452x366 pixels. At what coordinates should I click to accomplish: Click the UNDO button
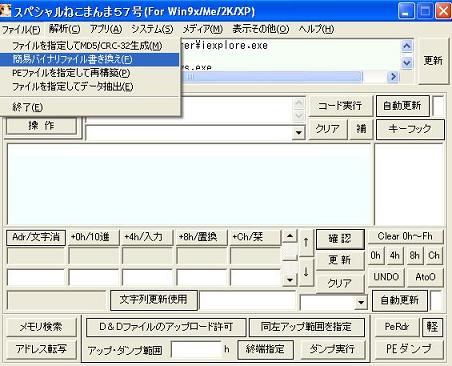tap(386, 277)
